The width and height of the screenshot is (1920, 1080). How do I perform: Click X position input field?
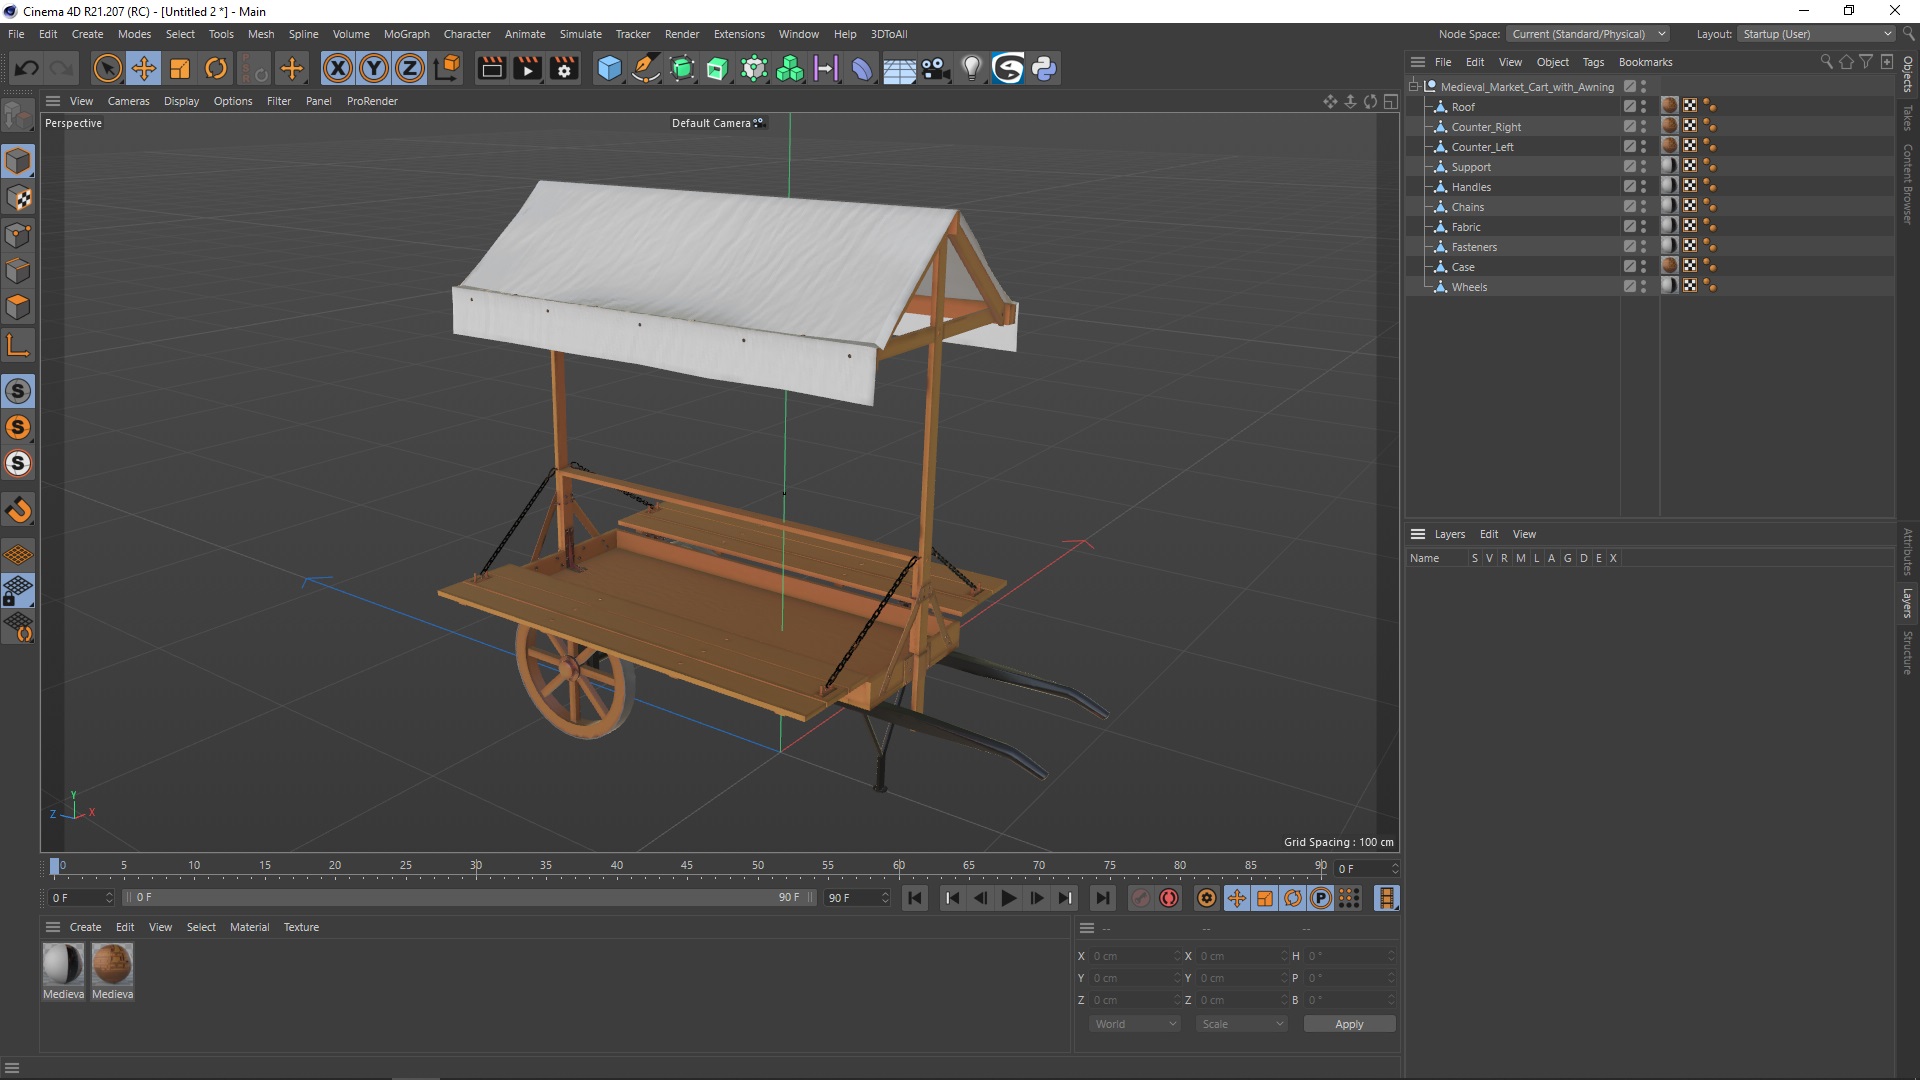tap(1133, 956)
